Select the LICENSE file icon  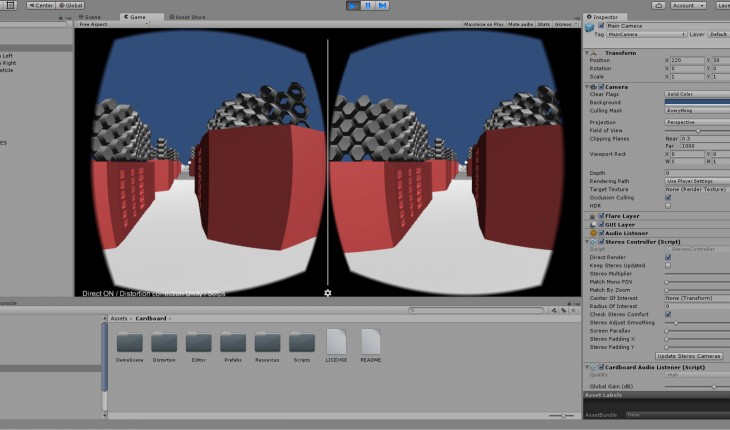pyautogui.click(x=336, y=342)
